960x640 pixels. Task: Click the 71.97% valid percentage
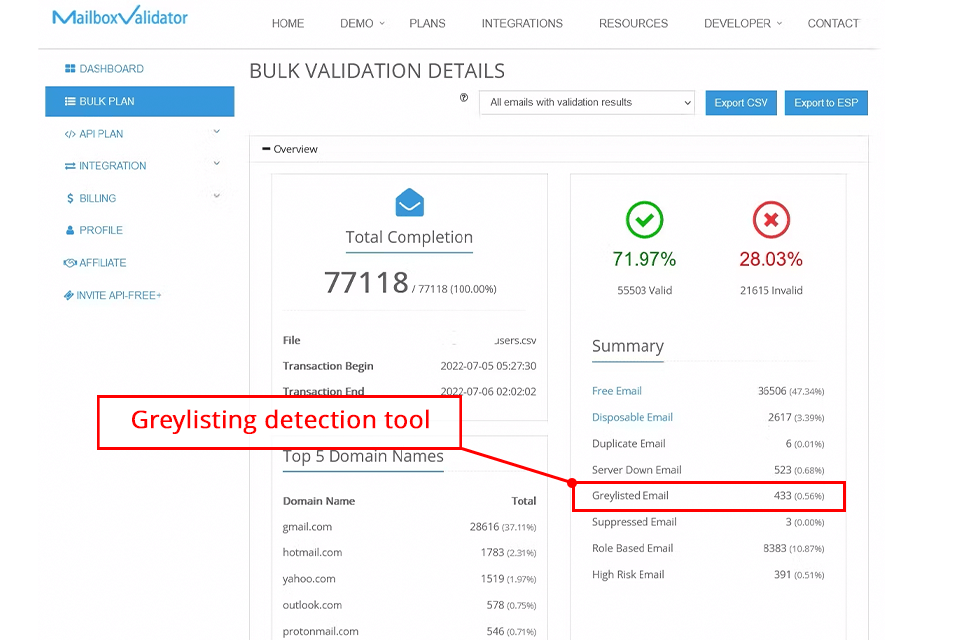click(x=645, y=259)
